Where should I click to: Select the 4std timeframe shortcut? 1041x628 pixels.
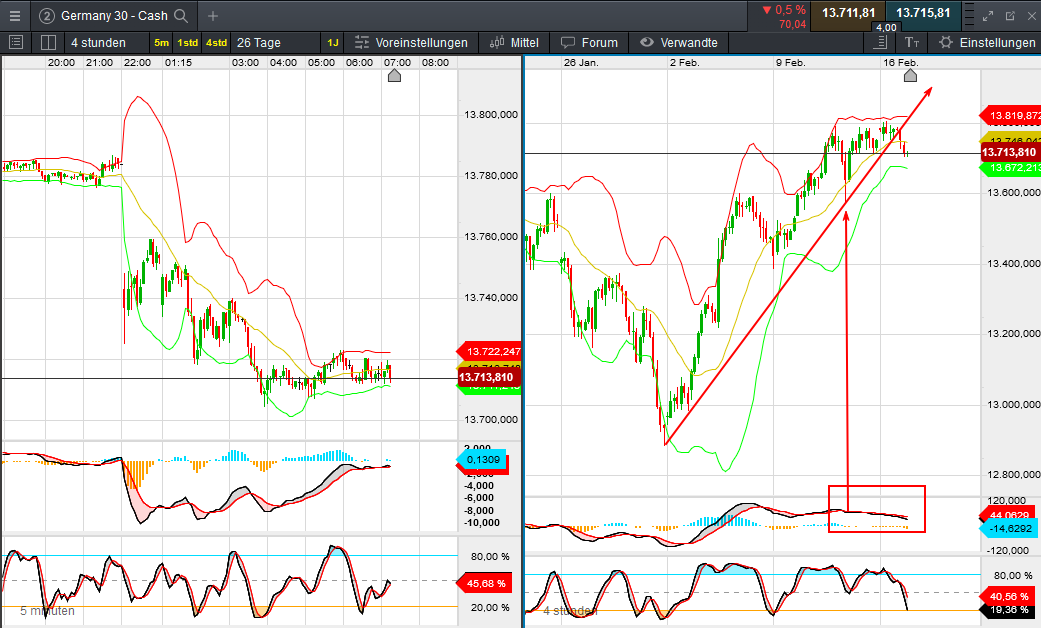pyautogui.click(x=216, y=42)
